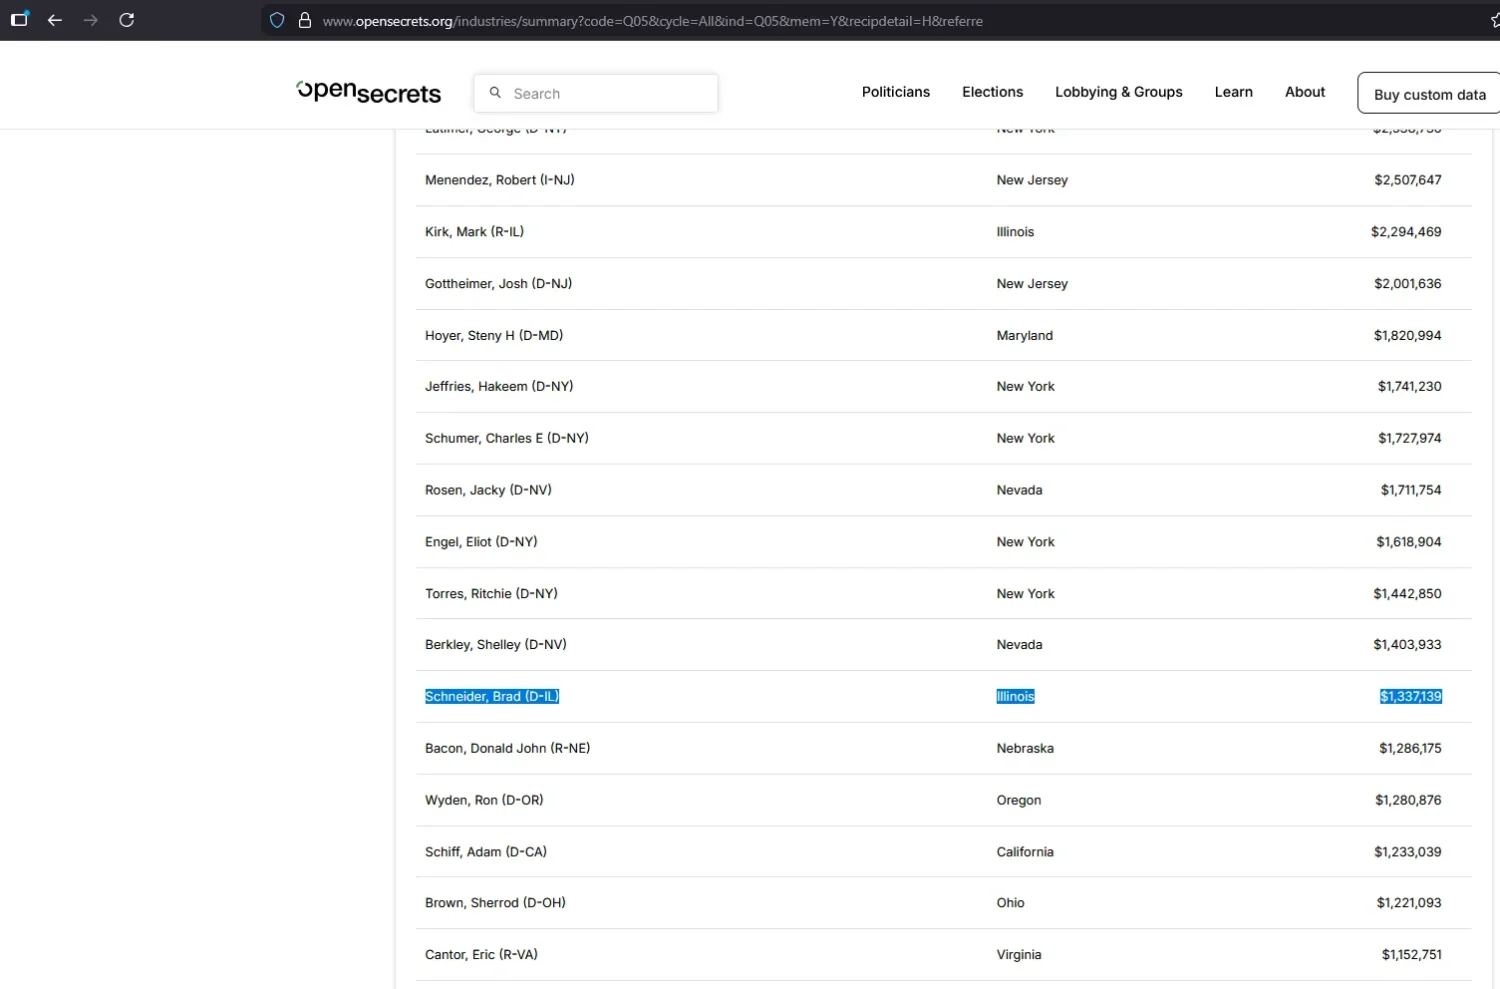The height and width of the screenshot is (989, 1500).
Task: Click the amount $1,711,754
Action: tap(1411, 490)
